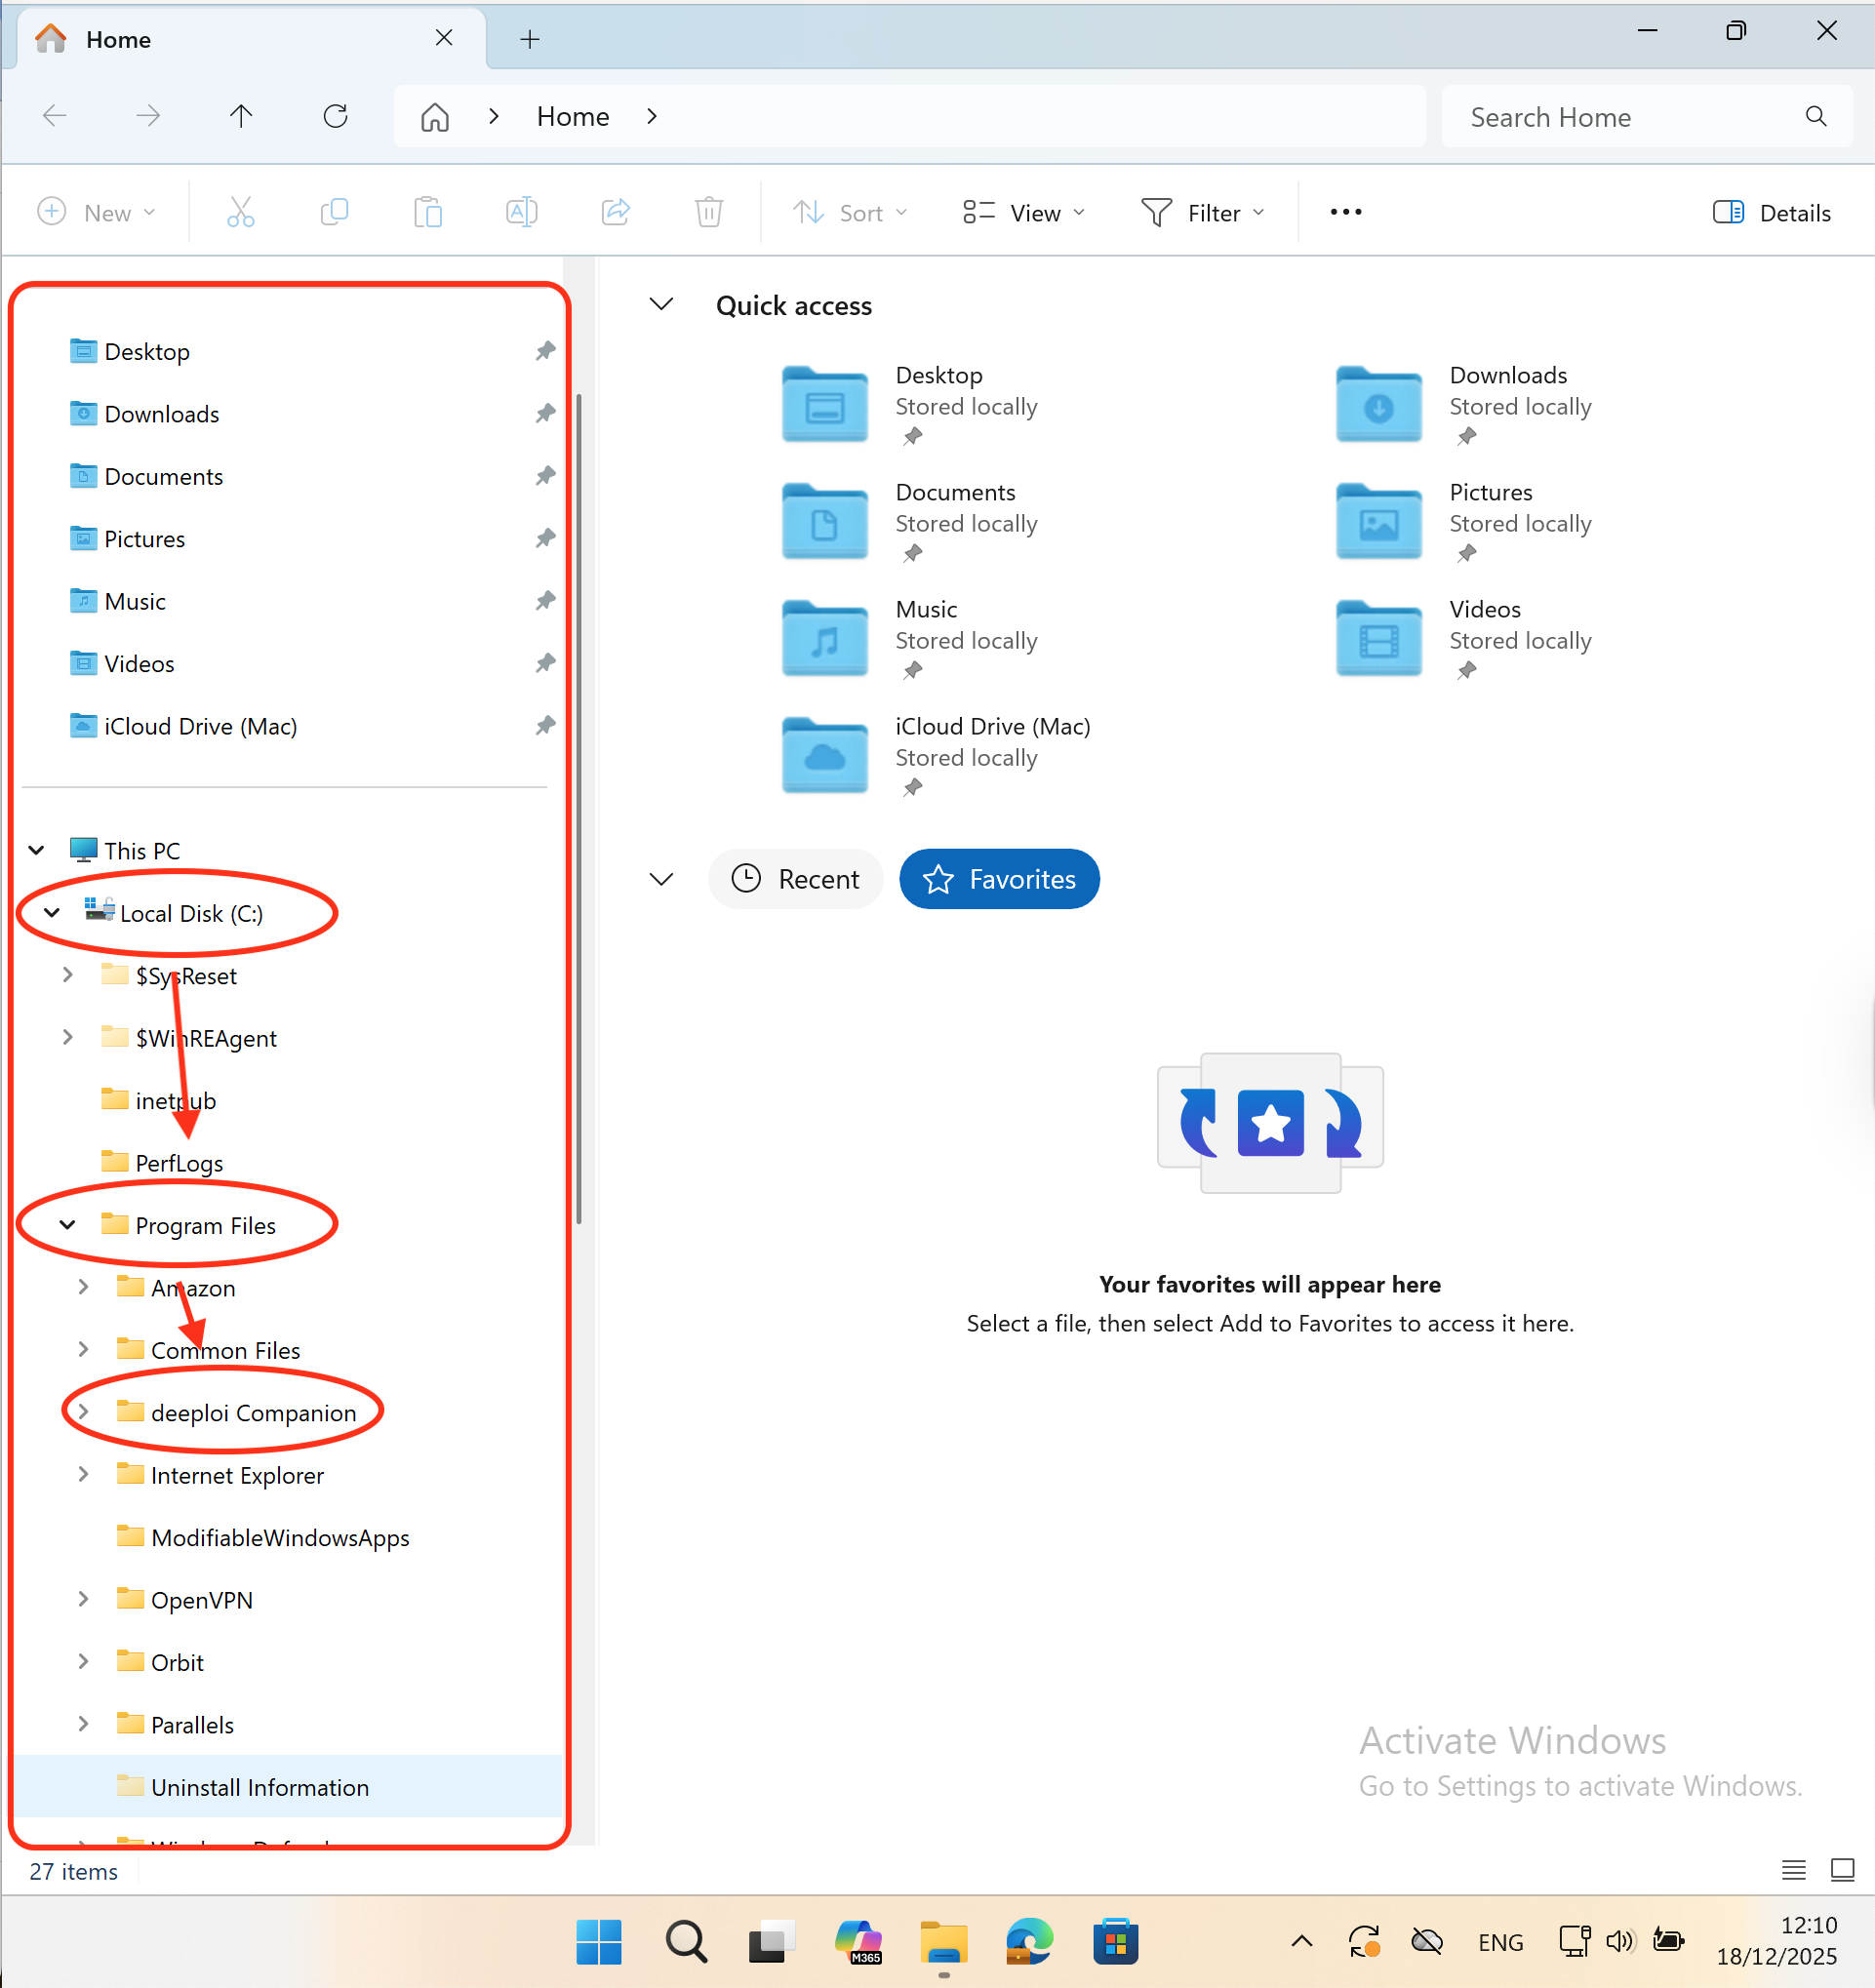Expand the deeploi Companion folder

(x=84, y=1412)
